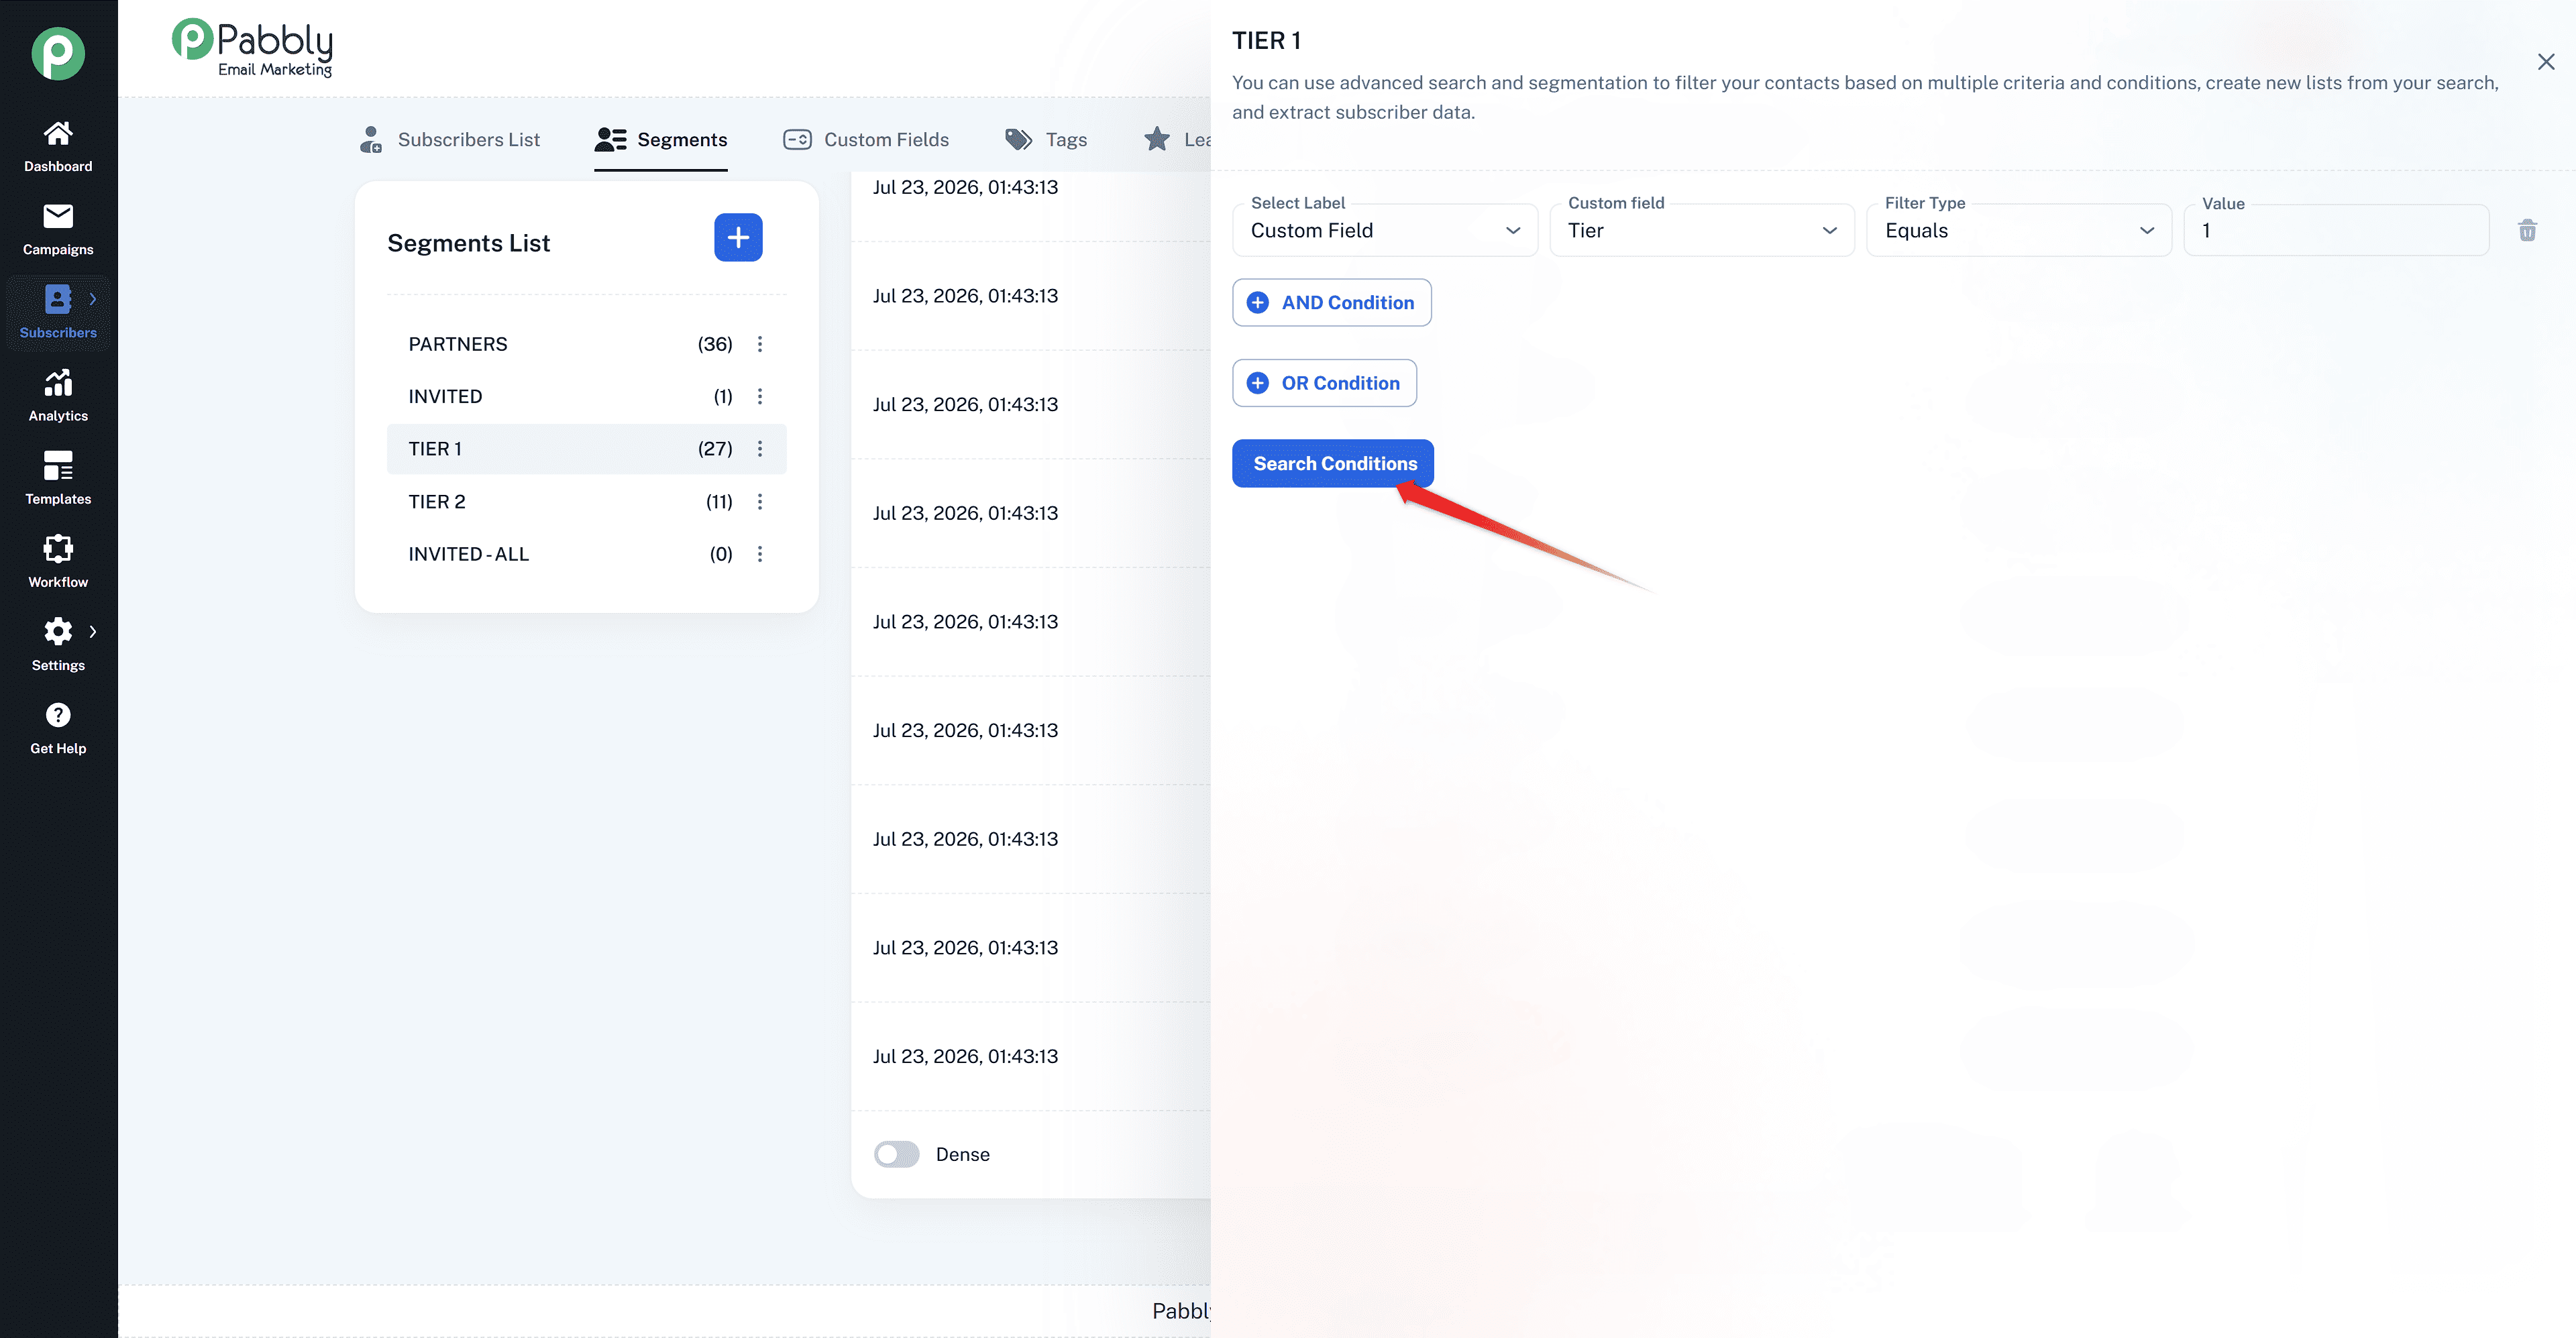Open Settings gear icon
This screenshot has height=1338, width=2576.
tap(58, 631)
